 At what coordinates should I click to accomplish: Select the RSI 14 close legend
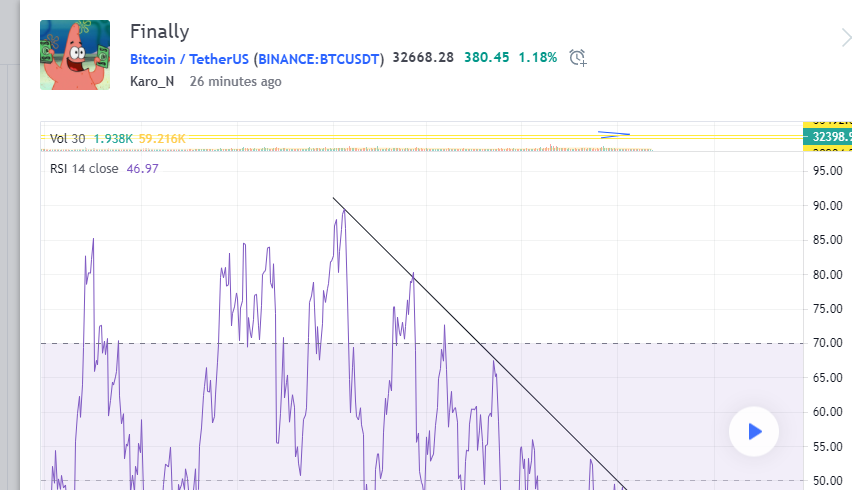(84, 168)
